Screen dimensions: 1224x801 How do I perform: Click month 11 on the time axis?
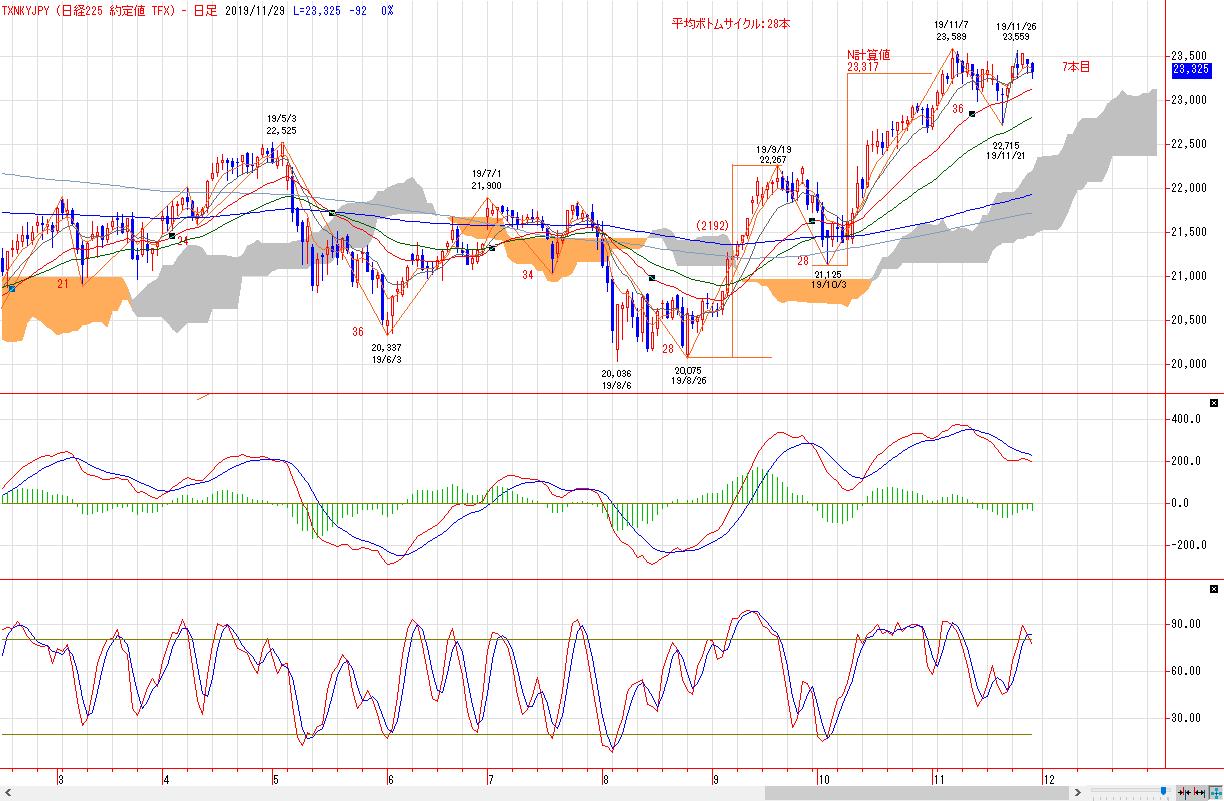click(x=938, y=777)
